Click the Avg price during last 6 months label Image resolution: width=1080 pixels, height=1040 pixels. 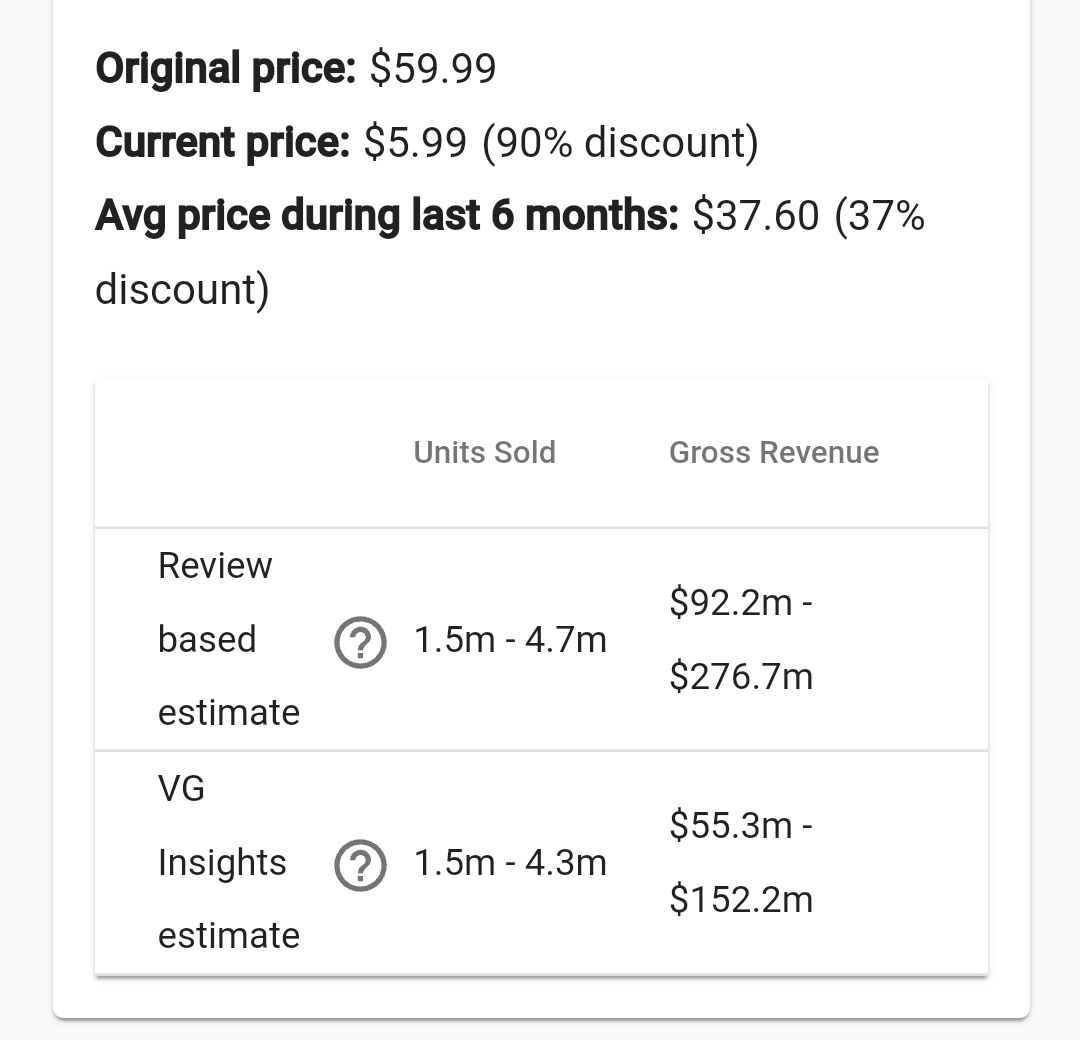(387, 216)
